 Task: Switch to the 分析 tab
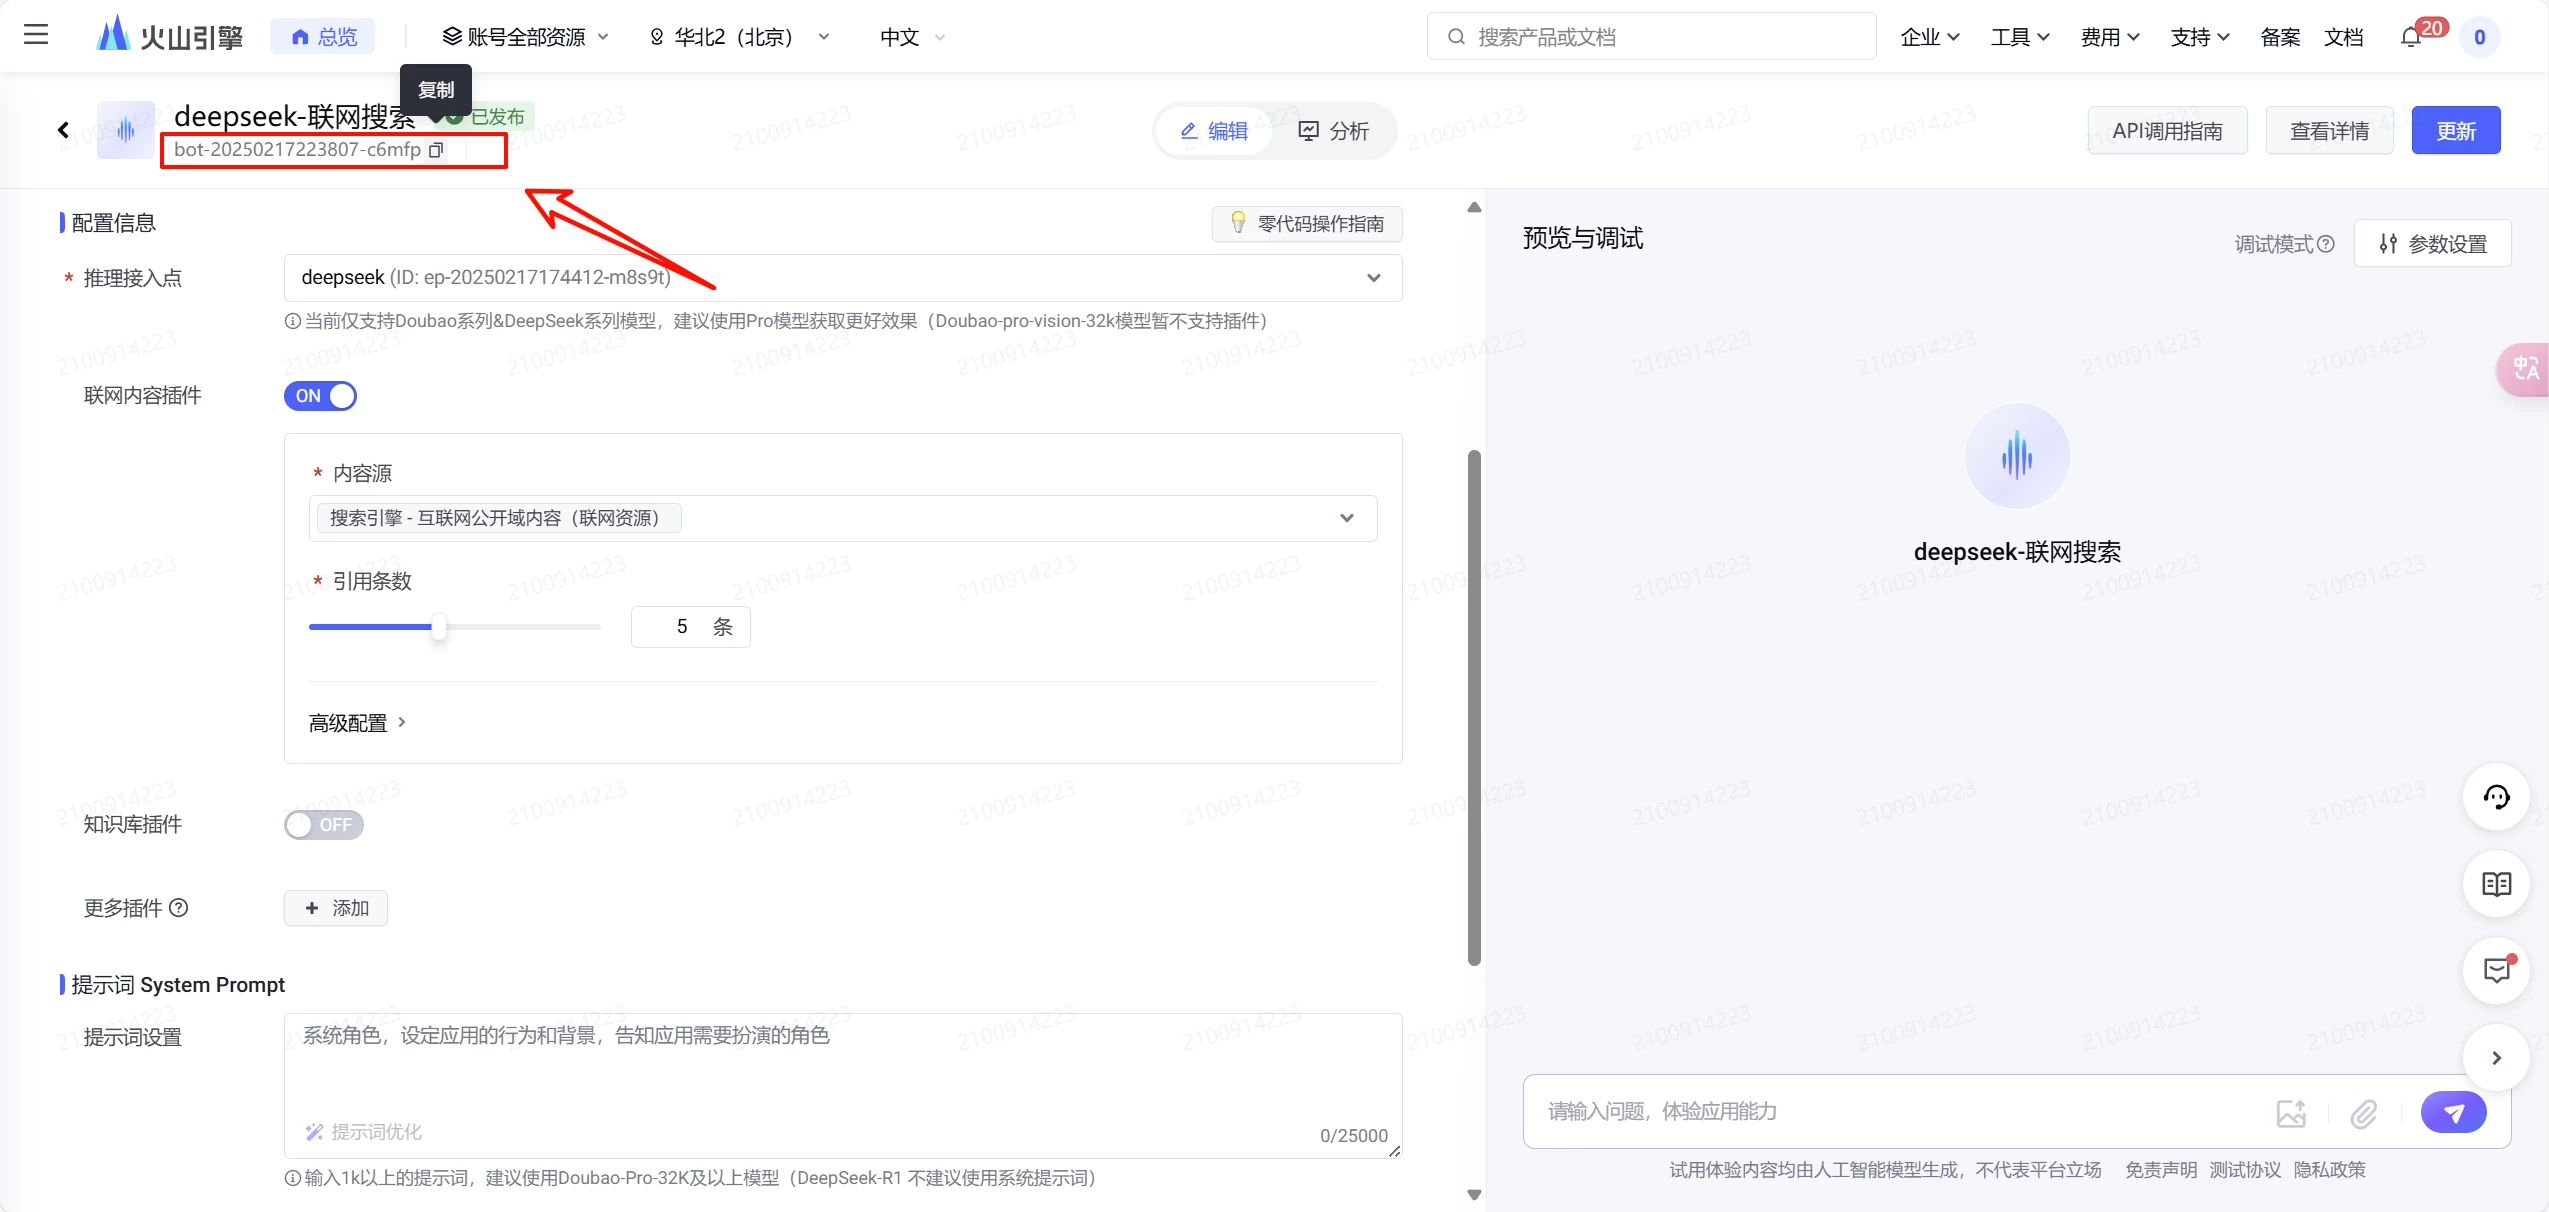(1333, 131)
